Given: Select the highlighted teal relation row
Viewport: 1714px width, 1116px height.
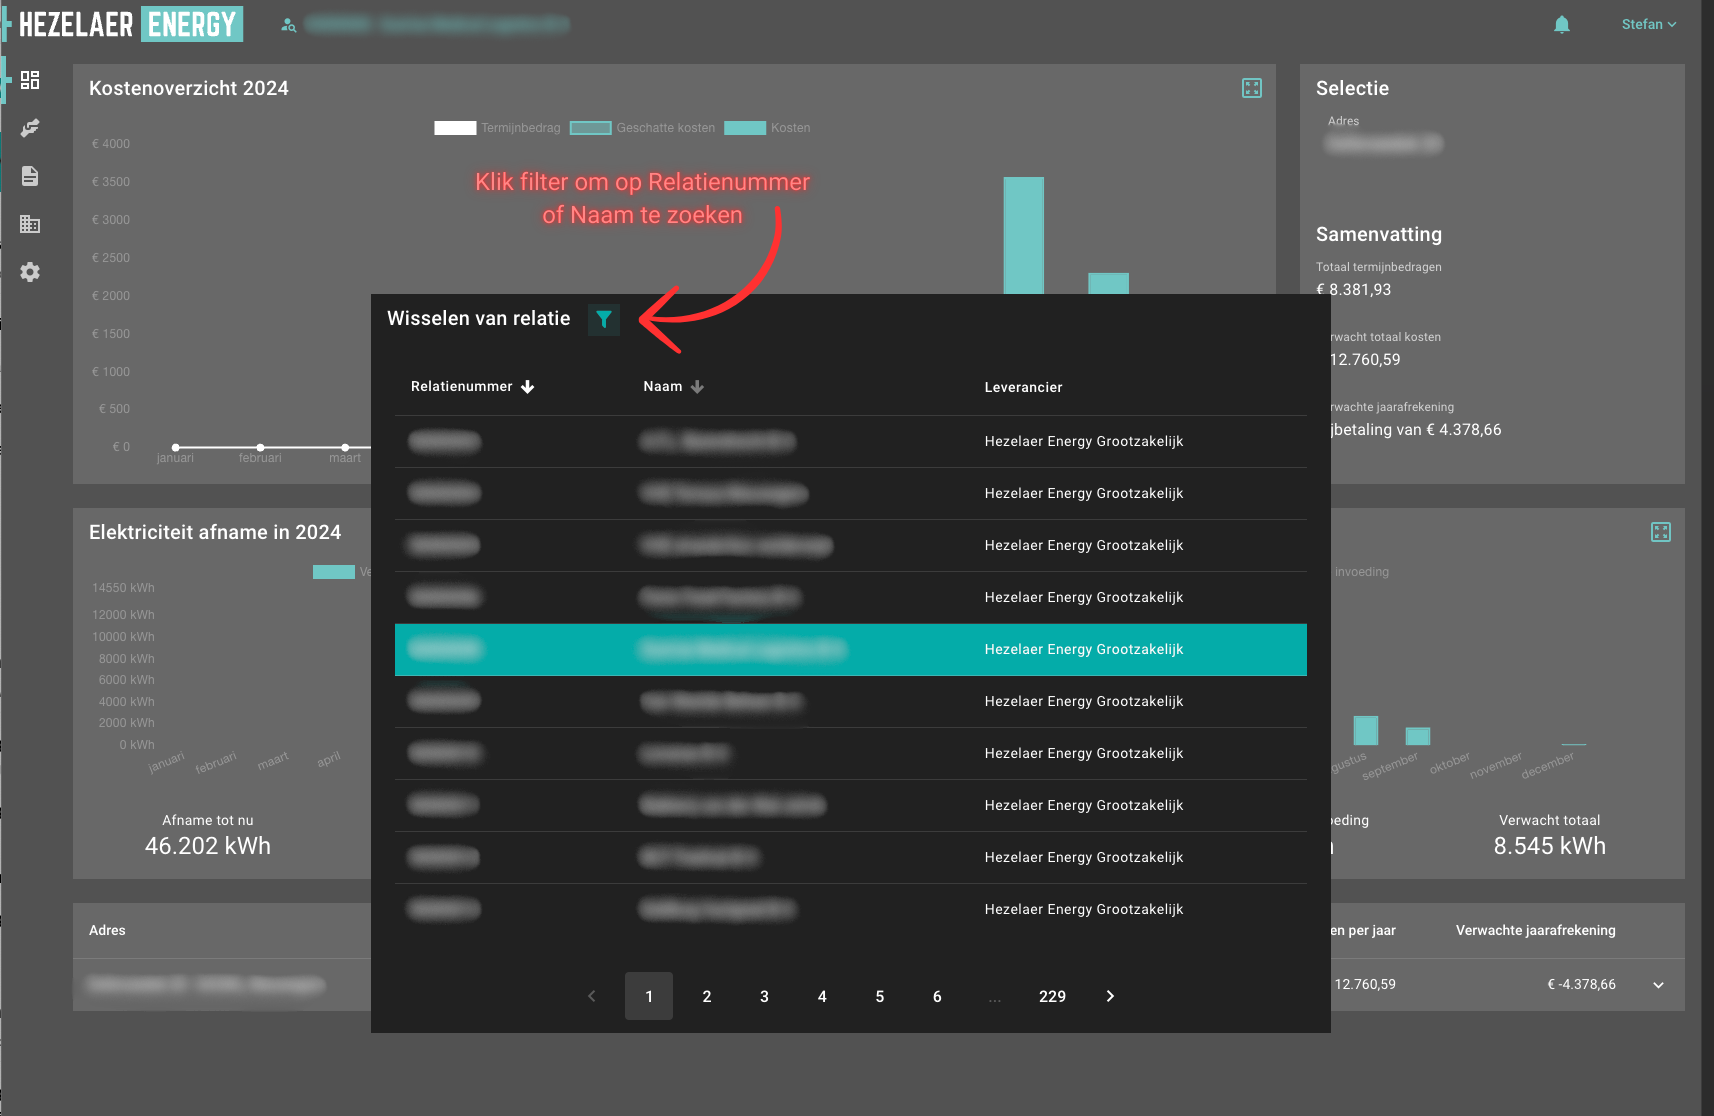Looking at the screenshot, I should click(851, 650).
